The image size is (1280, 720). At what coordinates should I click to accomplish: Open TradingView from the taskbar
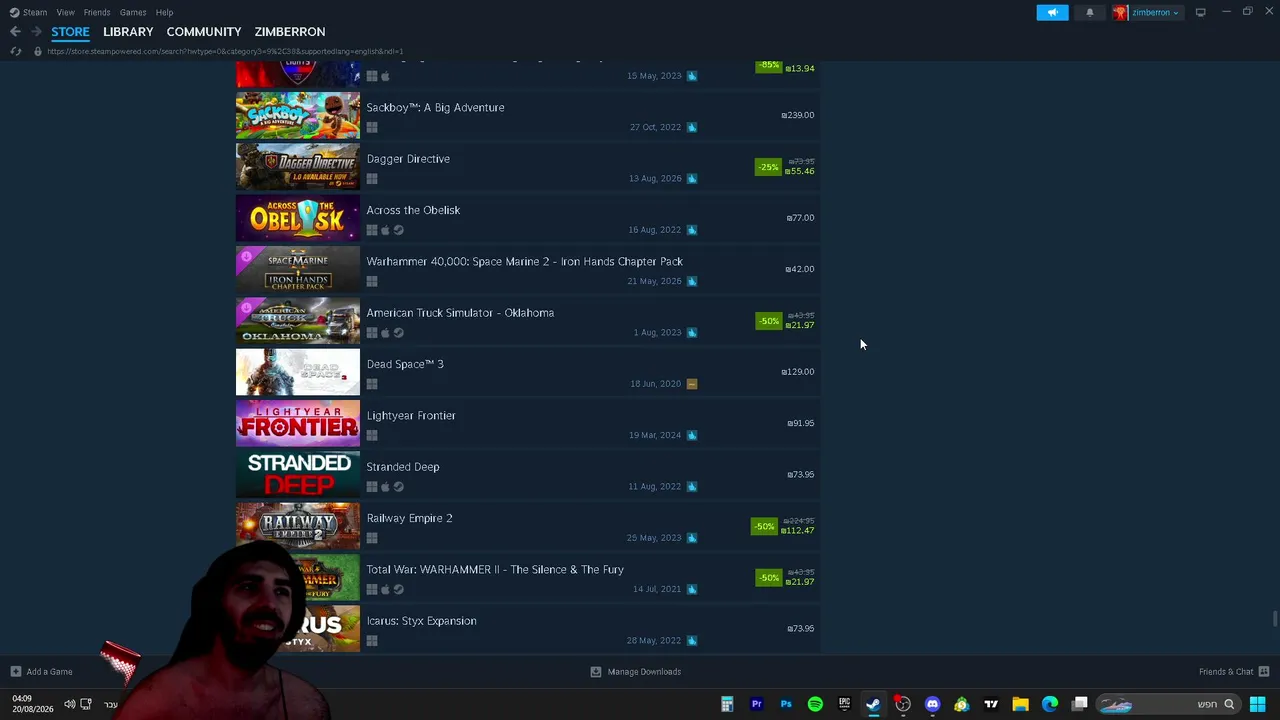[x=991, y=704]
